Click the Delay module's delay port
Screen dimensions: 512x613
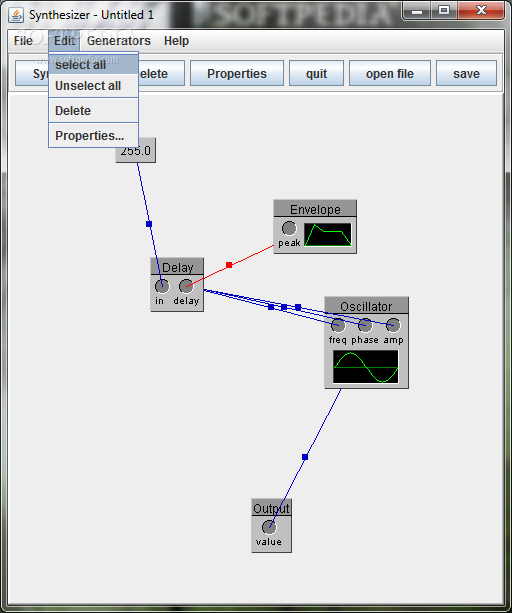(x=186, y=286)
